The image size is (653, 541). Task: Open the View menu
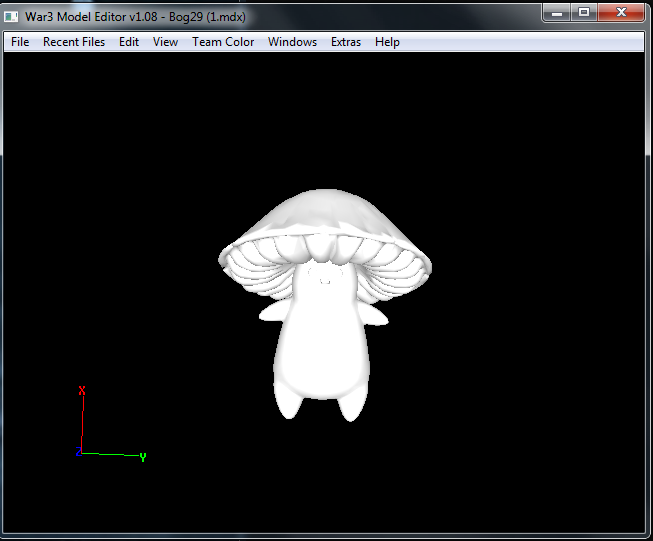pyautogui.click(x=165, y=42)
